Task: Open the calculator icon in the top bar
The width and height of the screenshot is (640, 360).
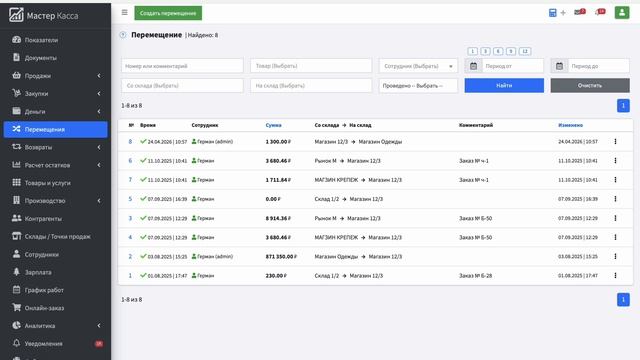Action: [x=552, y=13]
